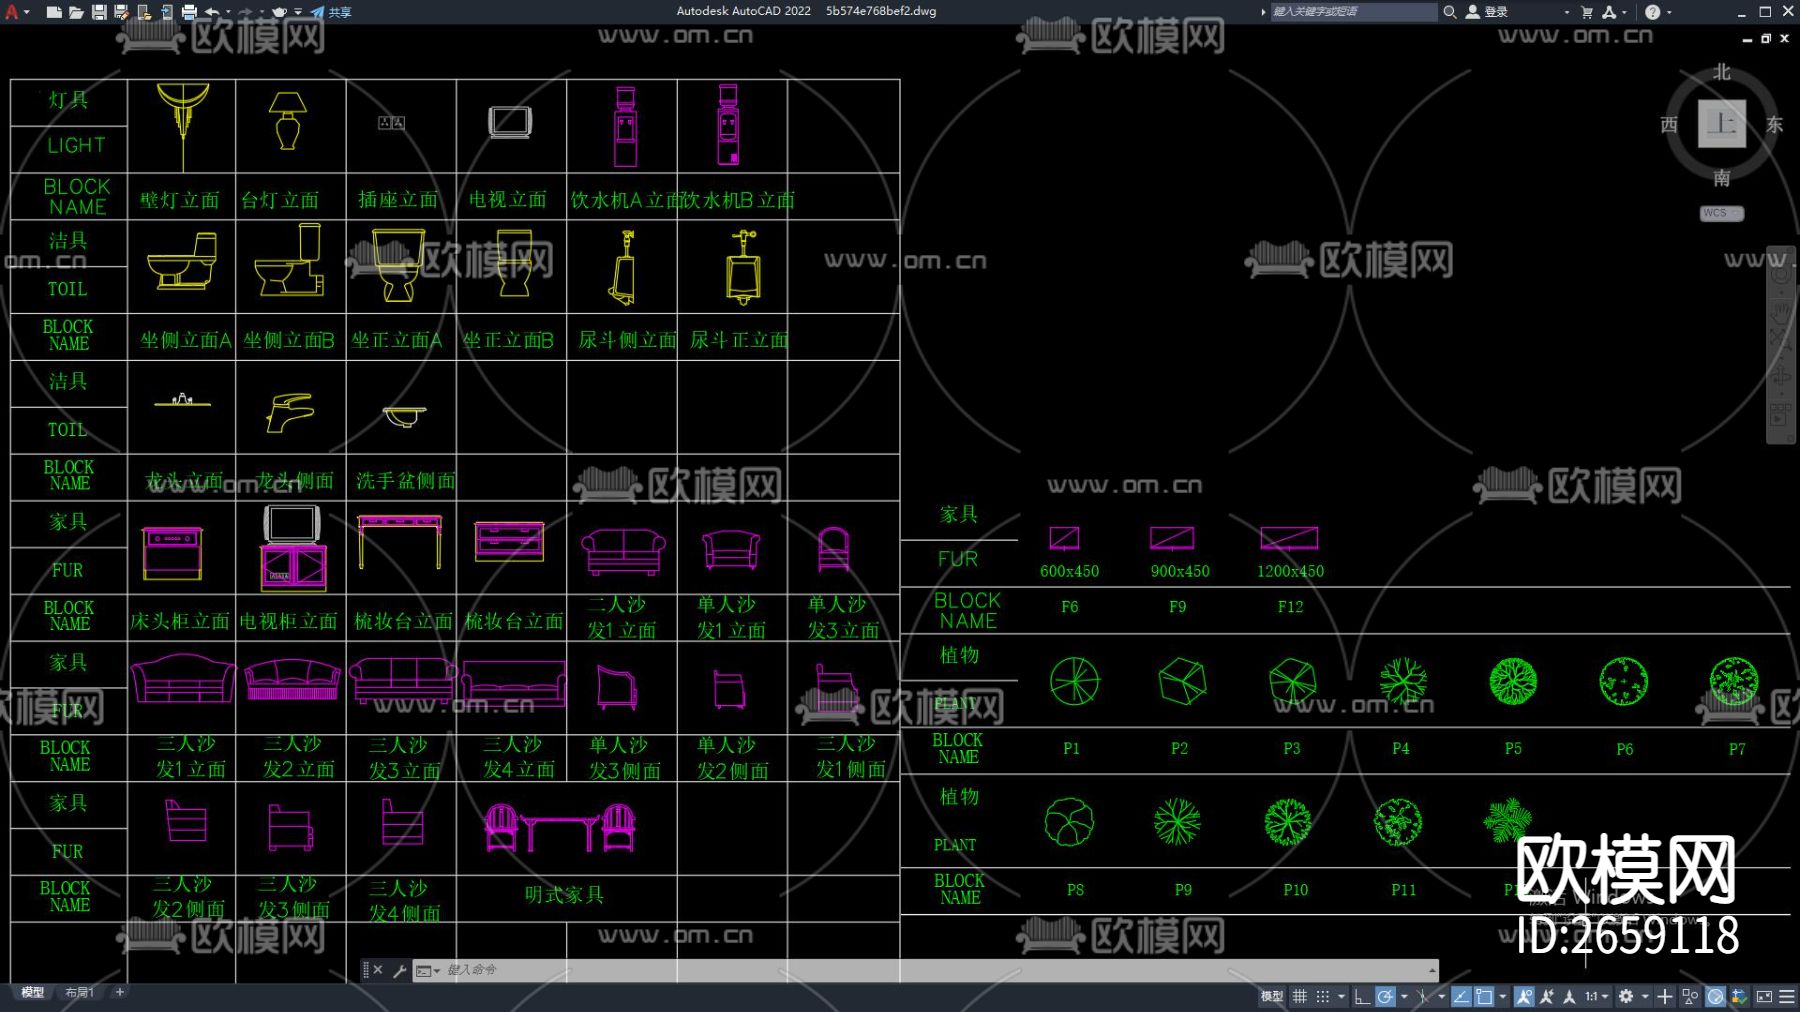Toggle polar tracking in status bar
The height and width of the screenshot is (1012, 1800).
[x=1385, y=996]
